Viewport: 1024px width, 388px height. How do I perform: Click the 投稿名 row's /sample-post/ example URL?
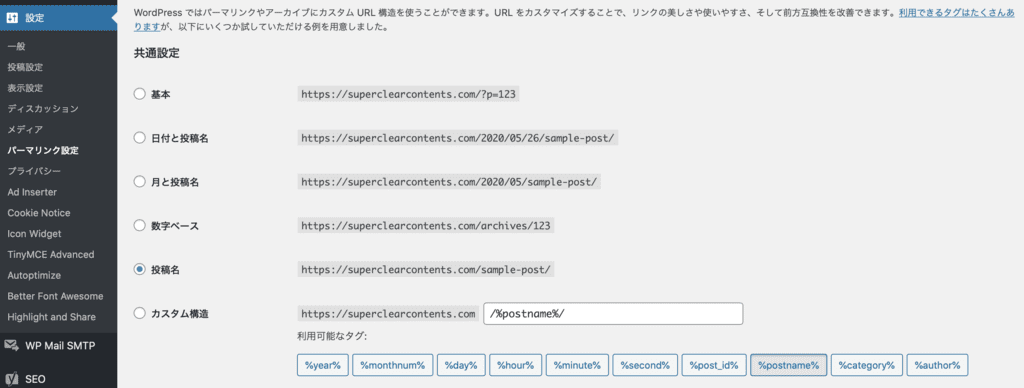click(x=426, y=269)
